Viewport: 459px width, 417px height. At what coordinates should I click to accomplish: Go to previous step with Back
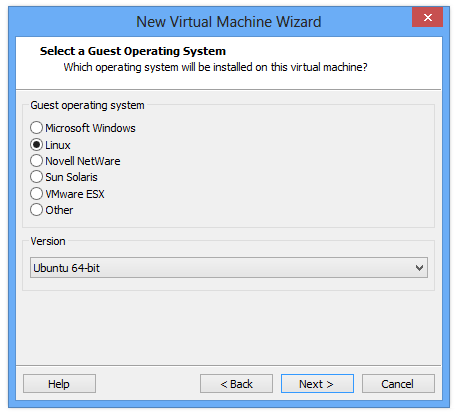236,384
